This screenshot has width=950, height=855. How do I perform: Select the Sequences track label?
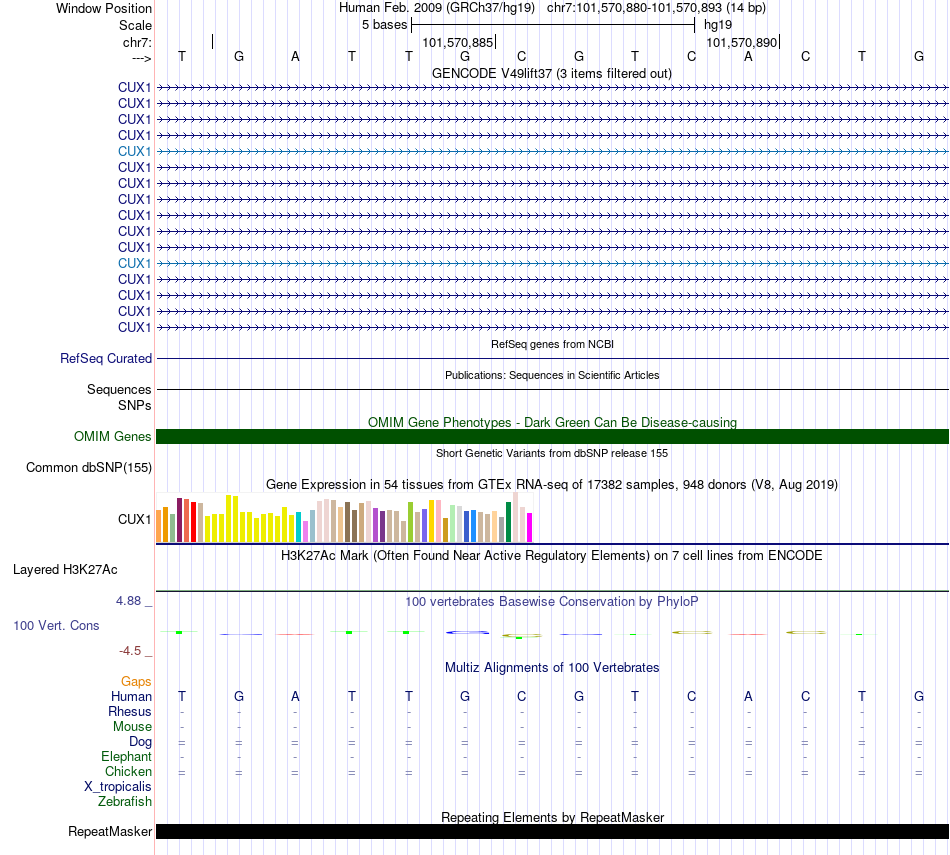coord(119,390)
